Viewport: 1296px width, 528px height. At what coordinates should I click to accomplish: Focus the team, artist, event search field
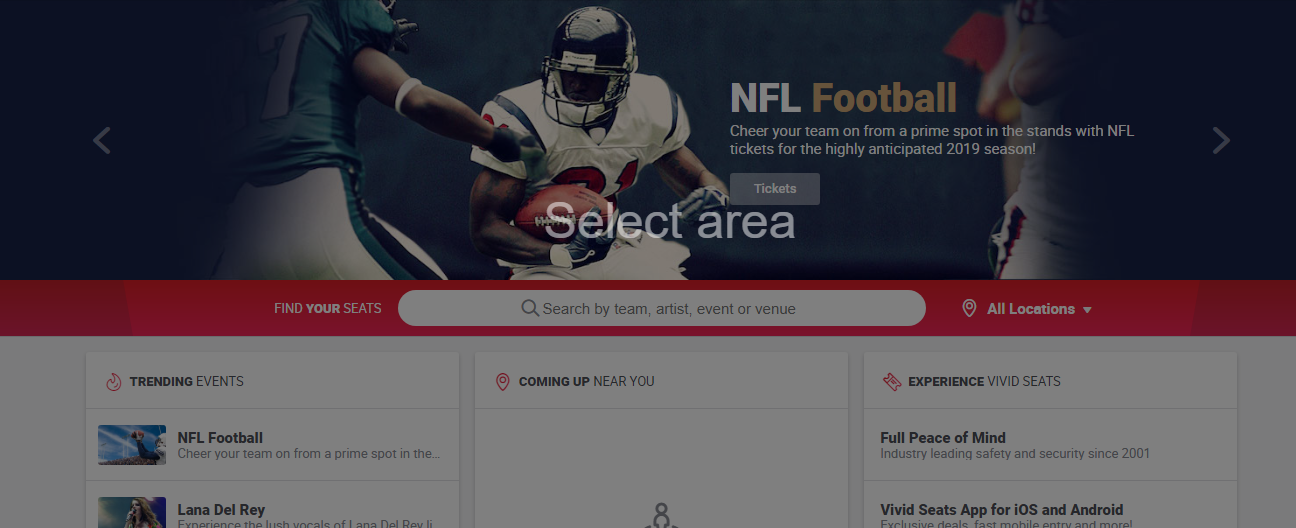click(x=662, y=308)
